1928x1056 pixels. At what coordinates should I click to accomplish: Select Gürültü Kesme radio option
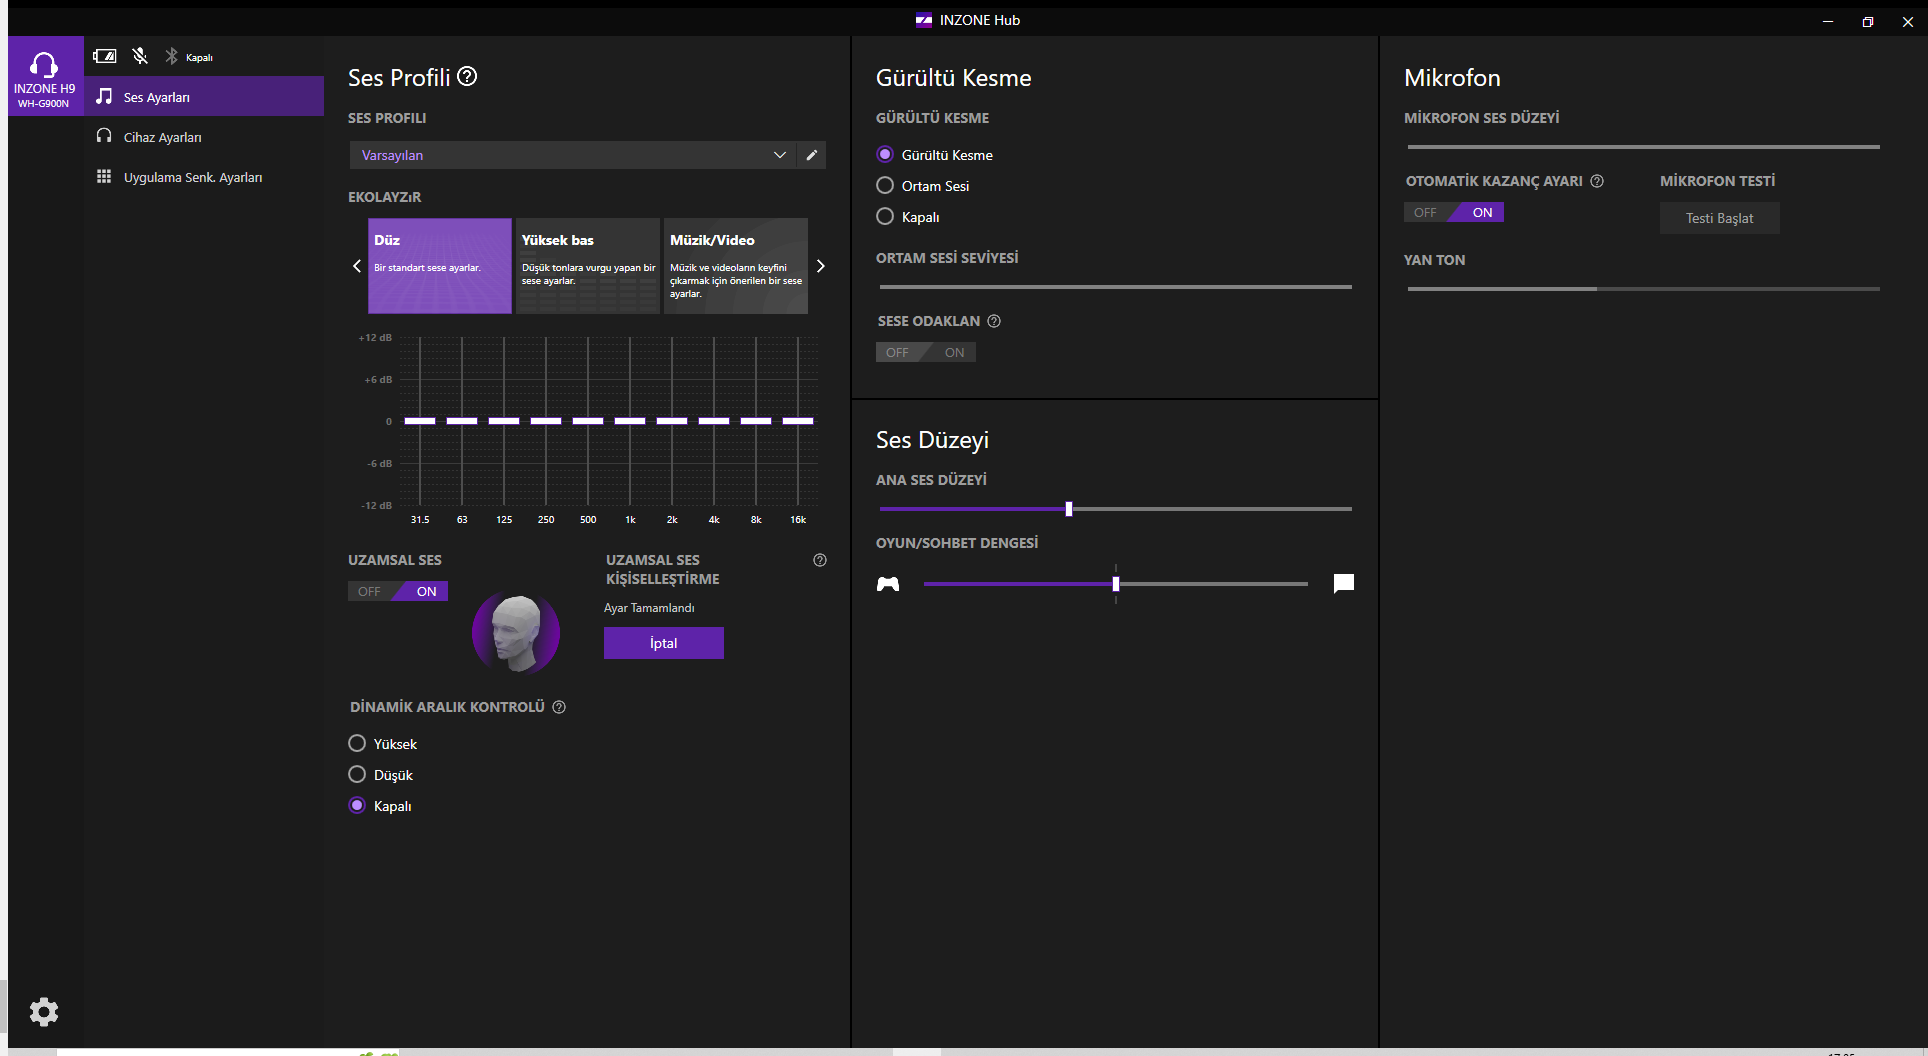click(885, 155)
